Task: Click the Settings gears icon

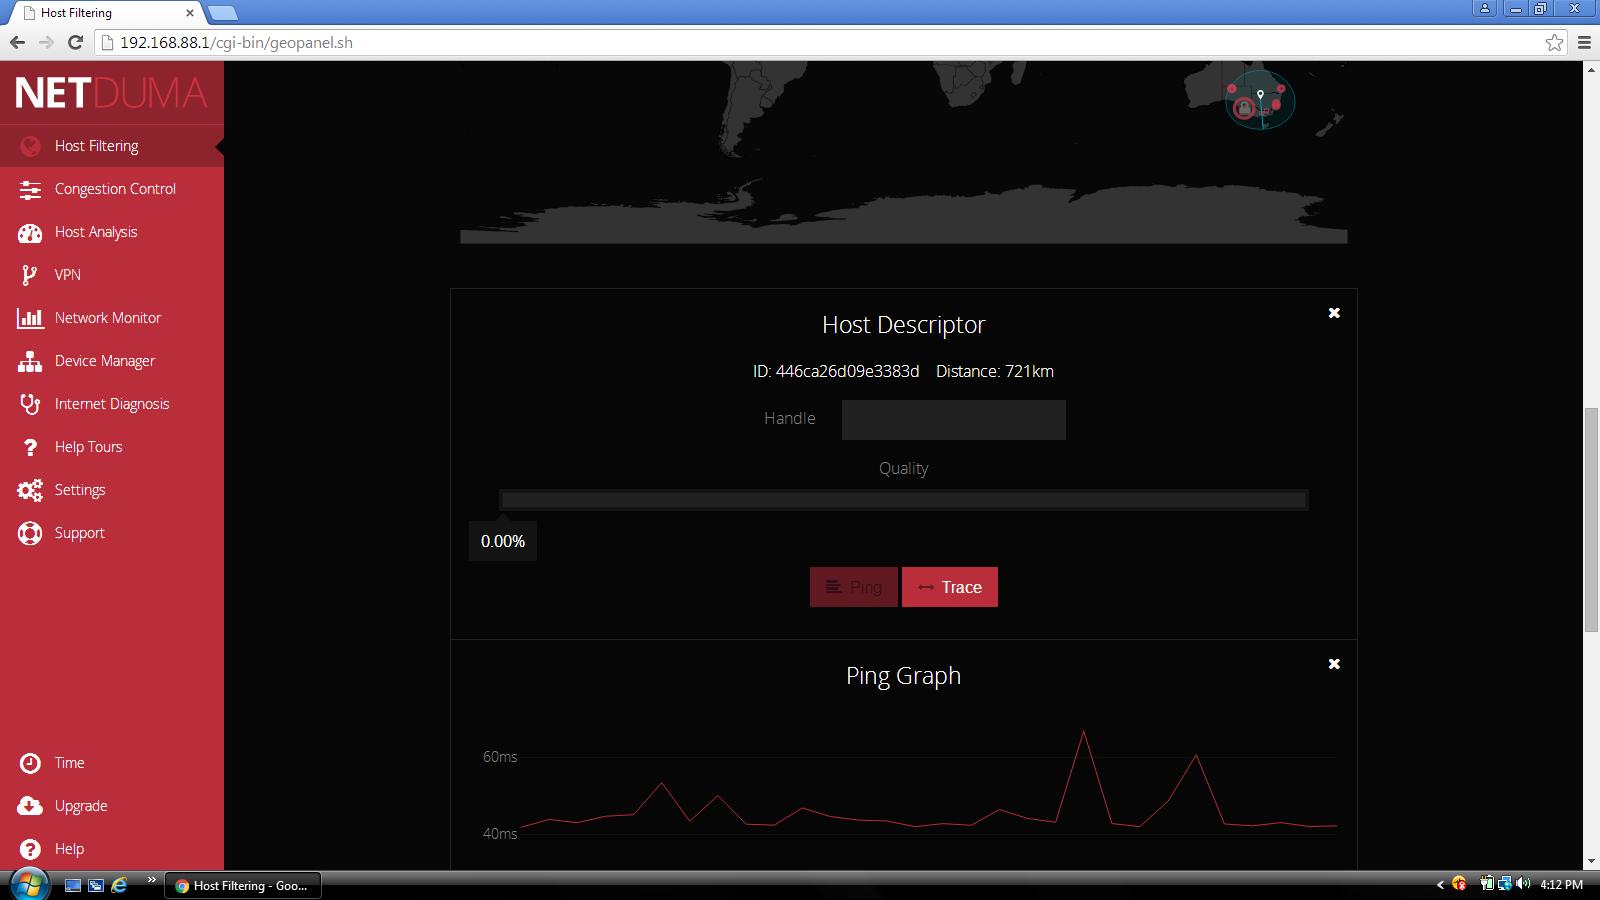Action: coord(30,490)
